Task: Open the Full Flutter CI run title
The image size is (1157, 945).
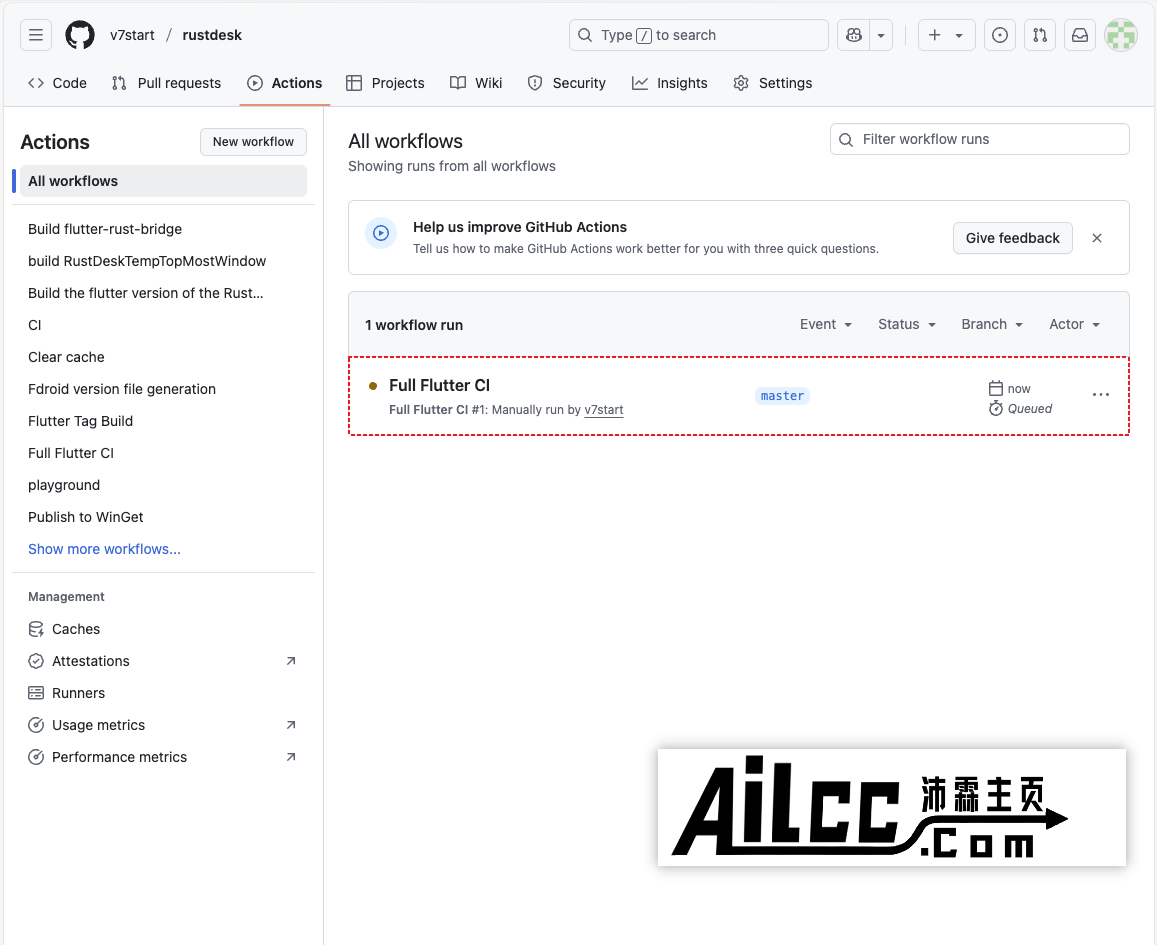Action: click(x=439, y=385)
